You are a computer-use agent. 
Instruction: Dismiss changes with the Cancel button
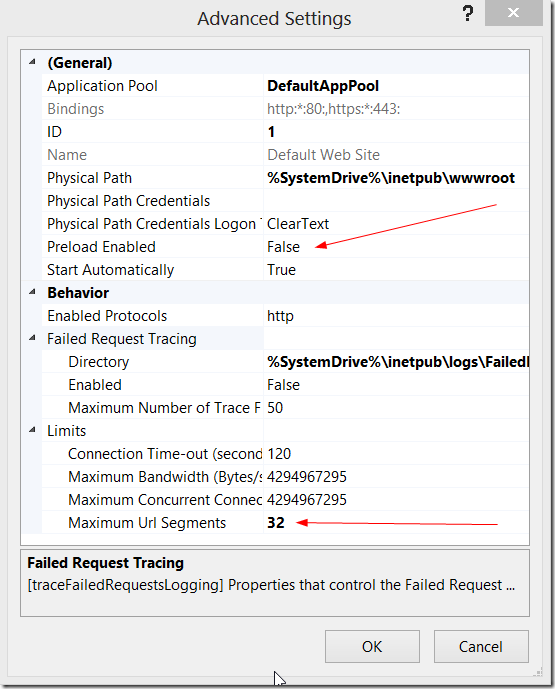coord(481,646)
